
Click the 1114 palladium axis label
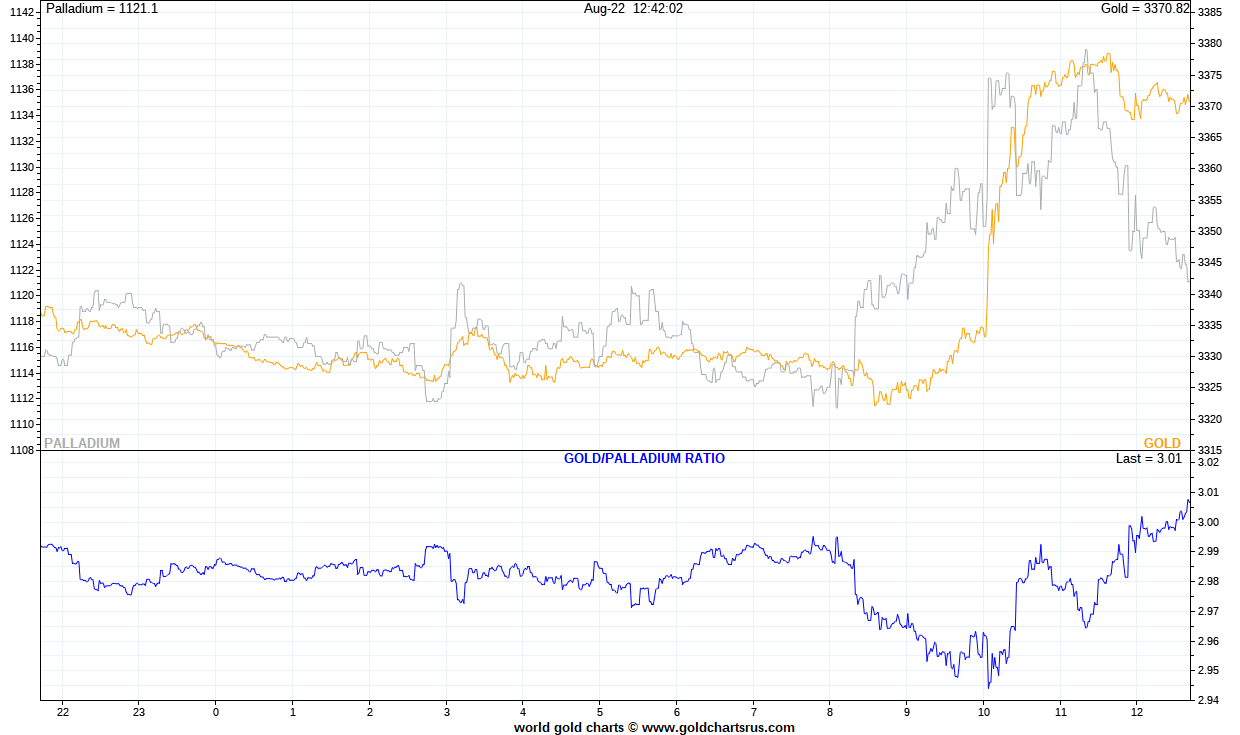22,373
